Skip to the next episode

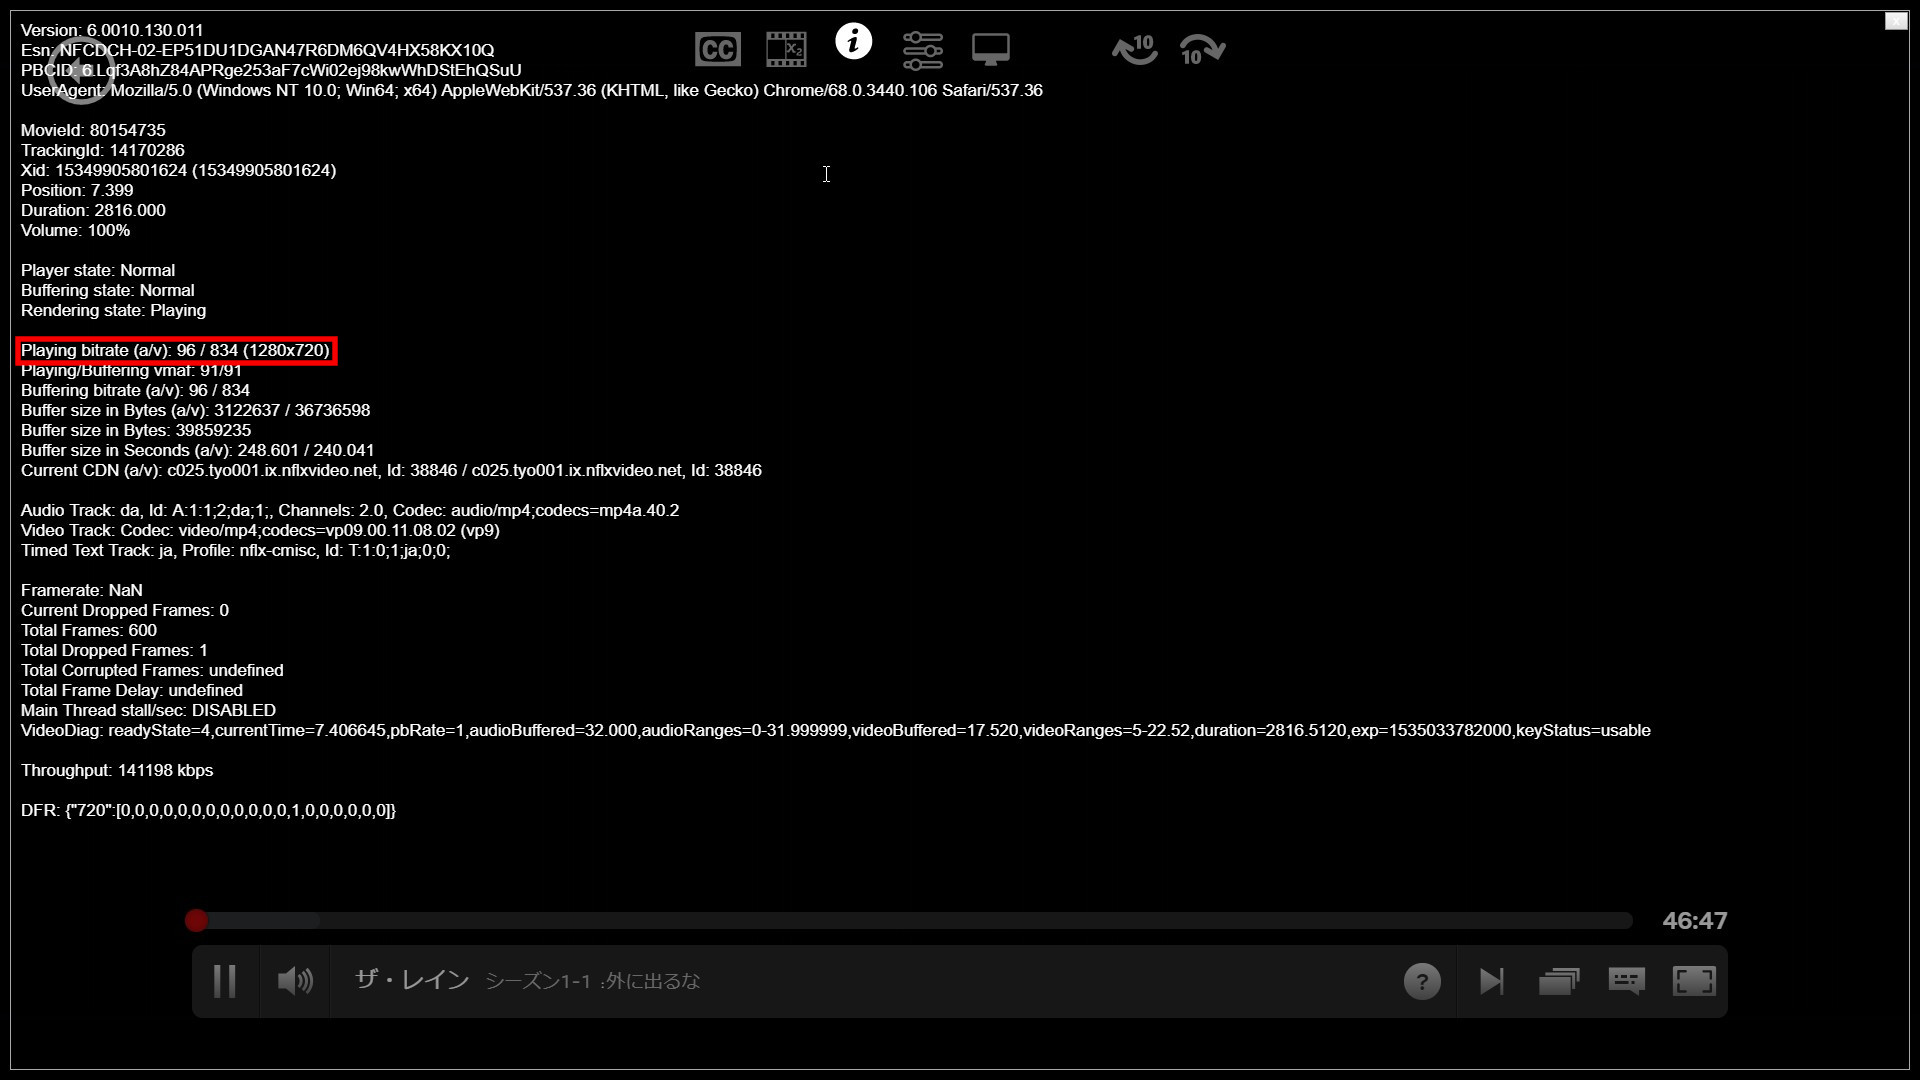pos(1491,981)
